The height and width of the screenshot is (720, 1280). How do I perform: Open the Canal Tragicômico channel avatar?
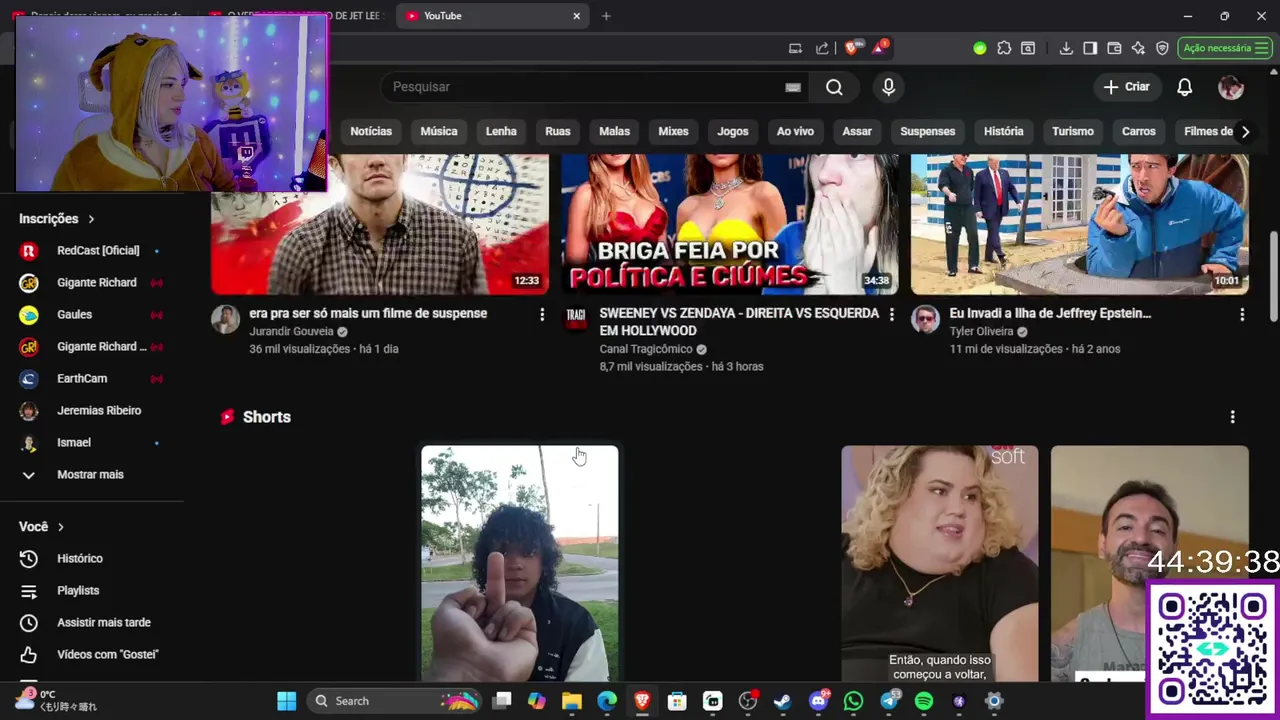576,319
